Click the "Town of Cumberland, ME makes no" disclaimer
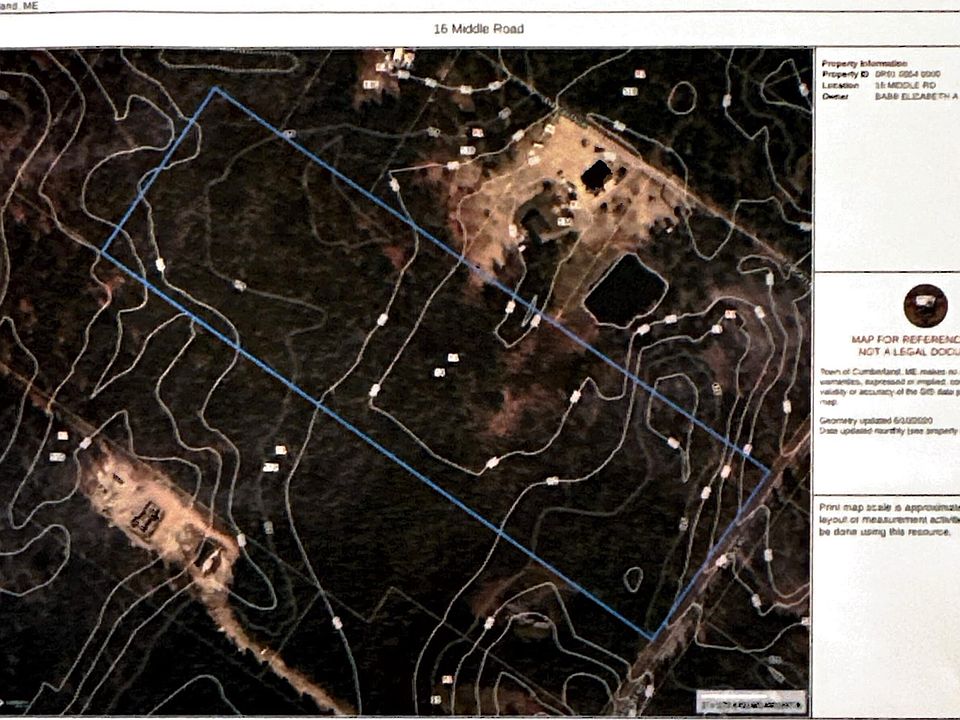This screenshot has height=720, width=960. click(889, 387)
